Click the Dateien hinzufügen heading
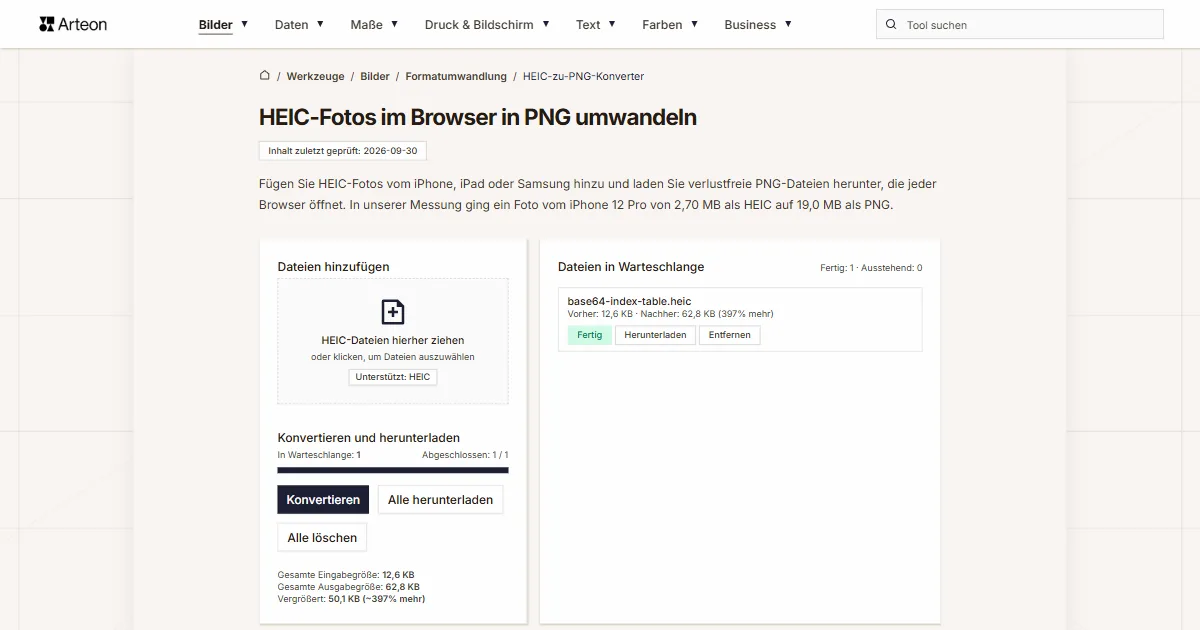 [x=334, y=267]
